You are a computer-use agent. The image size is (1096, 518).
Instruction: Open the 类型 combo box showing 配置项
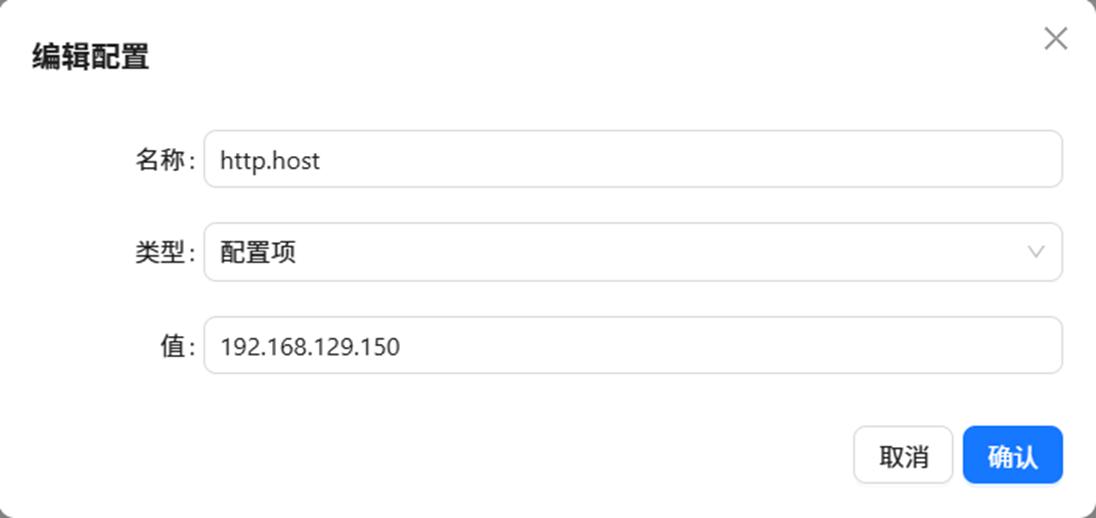click(633, 252)
